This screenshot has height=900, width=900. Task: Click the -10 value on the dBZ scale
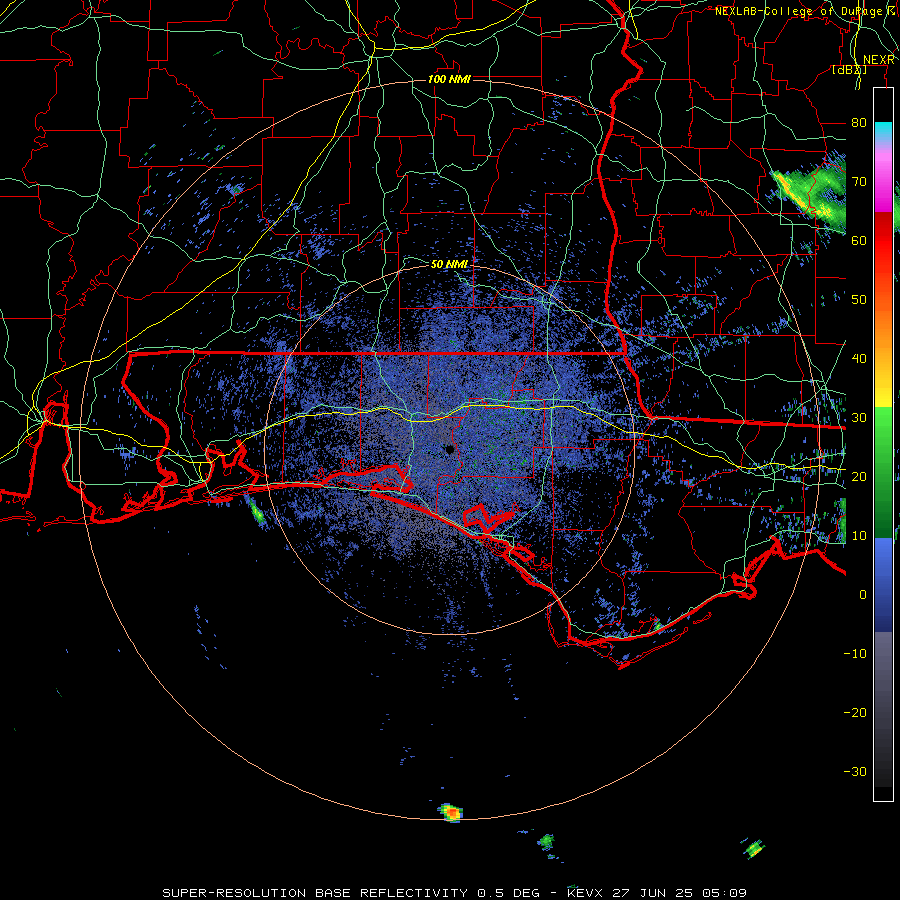pyautogui.click(x=855, y=654)
